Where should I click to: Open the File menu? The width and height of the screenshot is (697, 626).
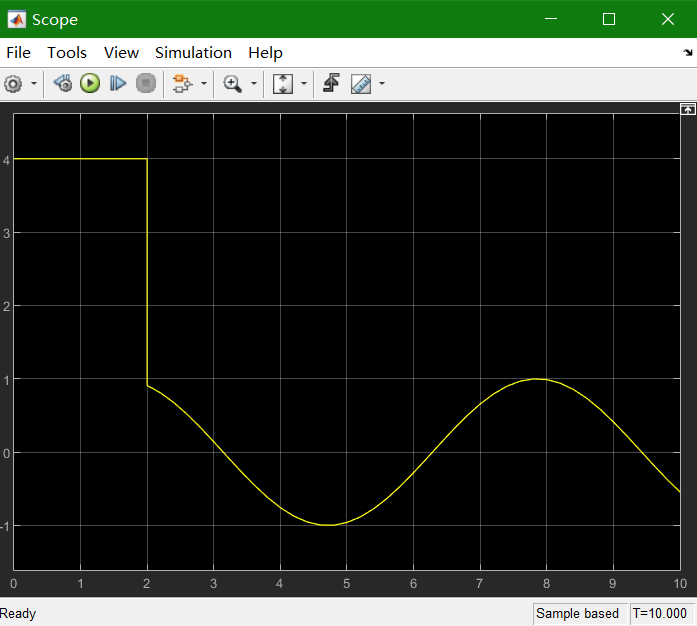point(18,53)
